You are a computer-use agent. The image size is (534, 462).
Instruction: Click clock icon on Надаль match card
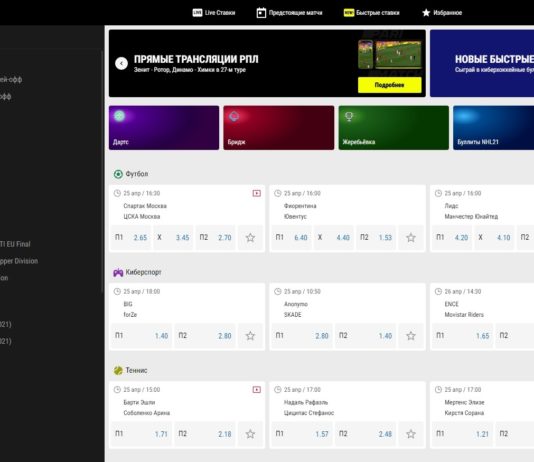point(278,389)
